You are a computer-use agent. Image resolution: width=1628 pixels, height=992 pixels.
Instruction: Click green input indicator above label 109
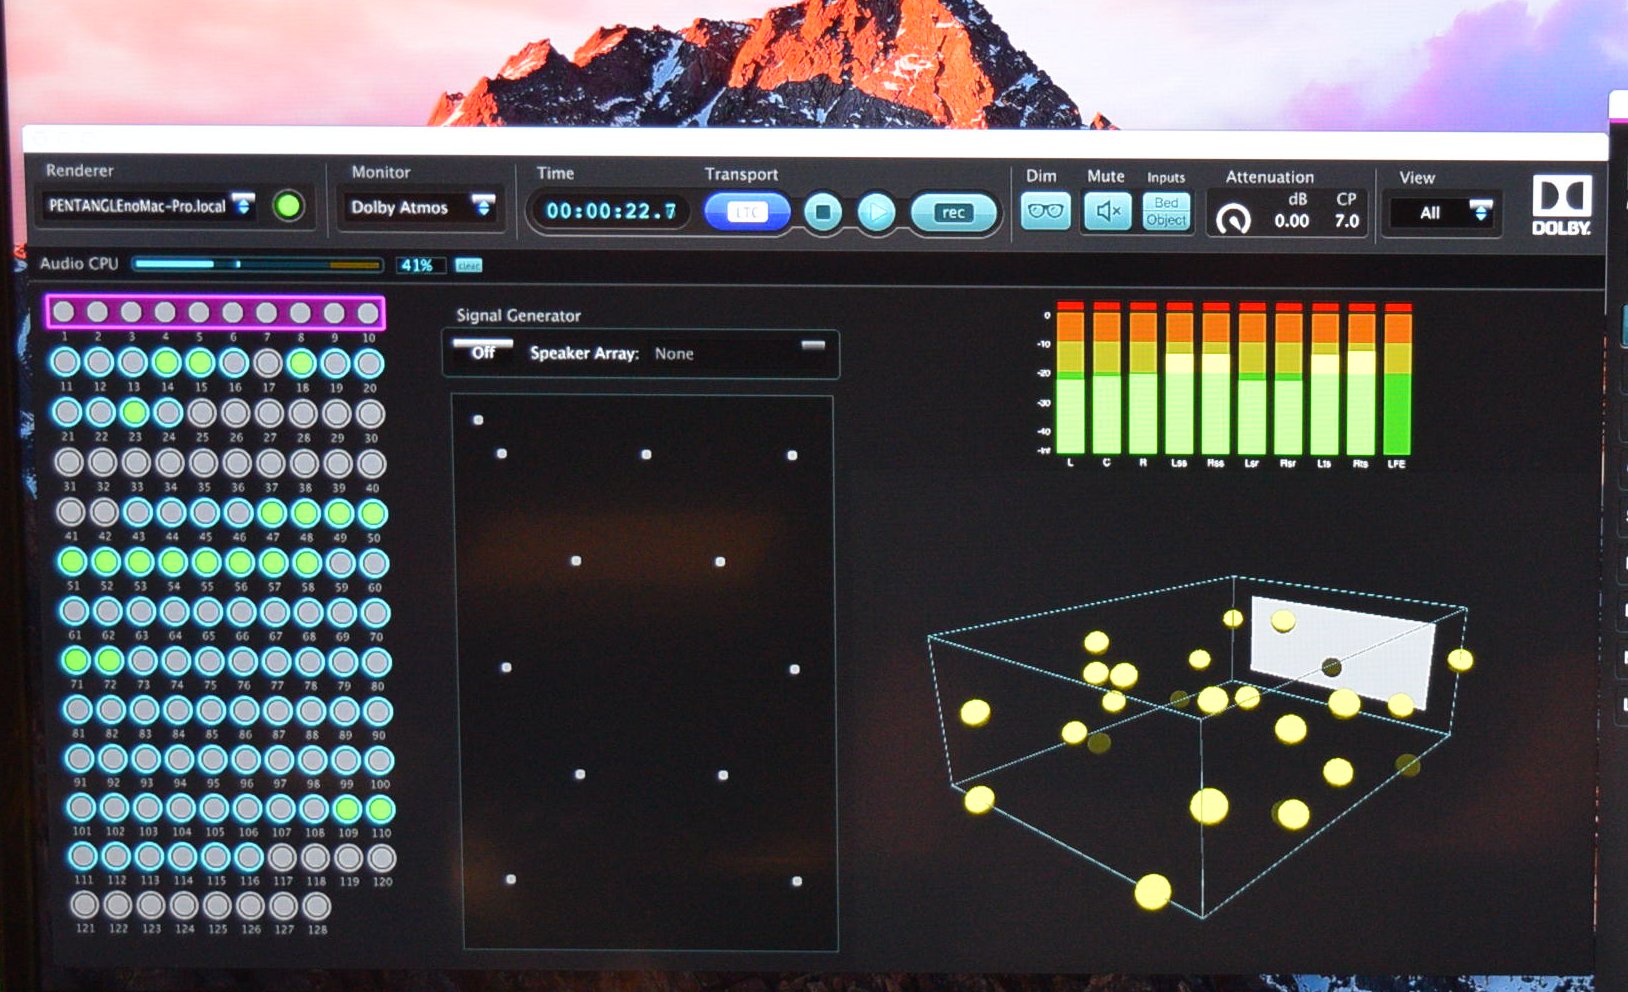click(x=347, y=808)
